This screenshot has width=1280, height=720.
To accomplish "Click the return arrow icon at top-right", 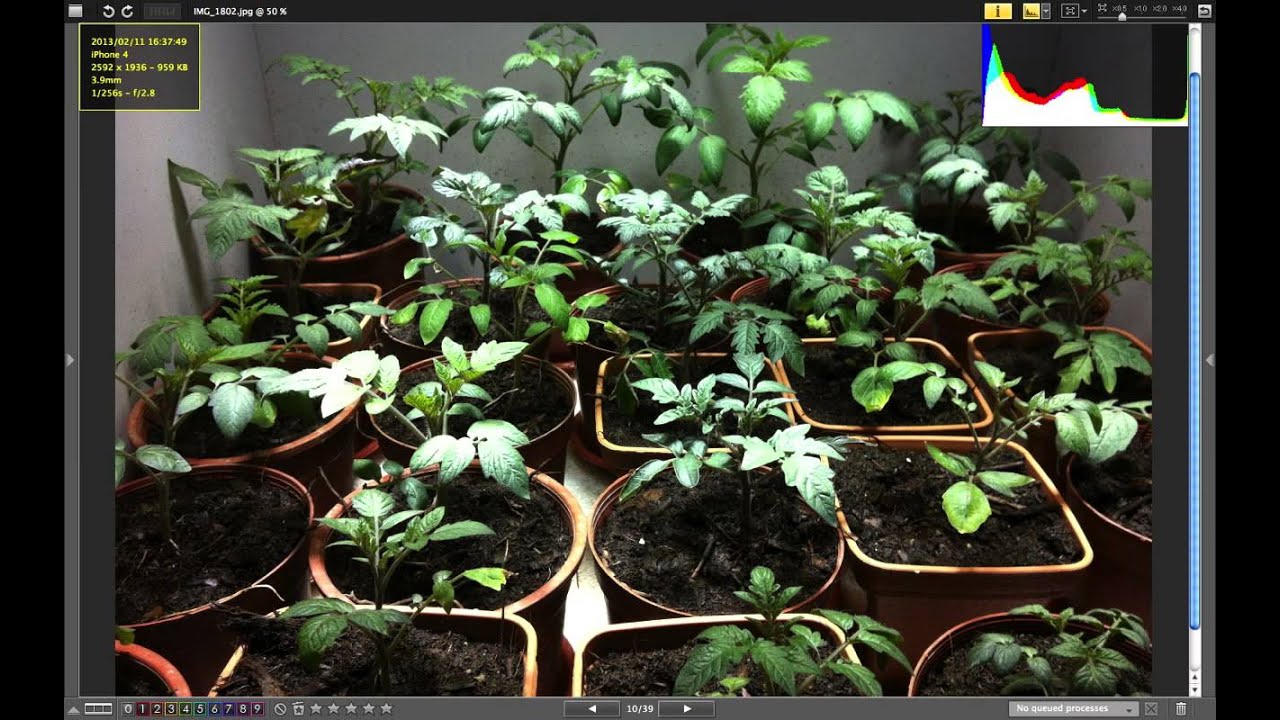I will click(1204, 11).
